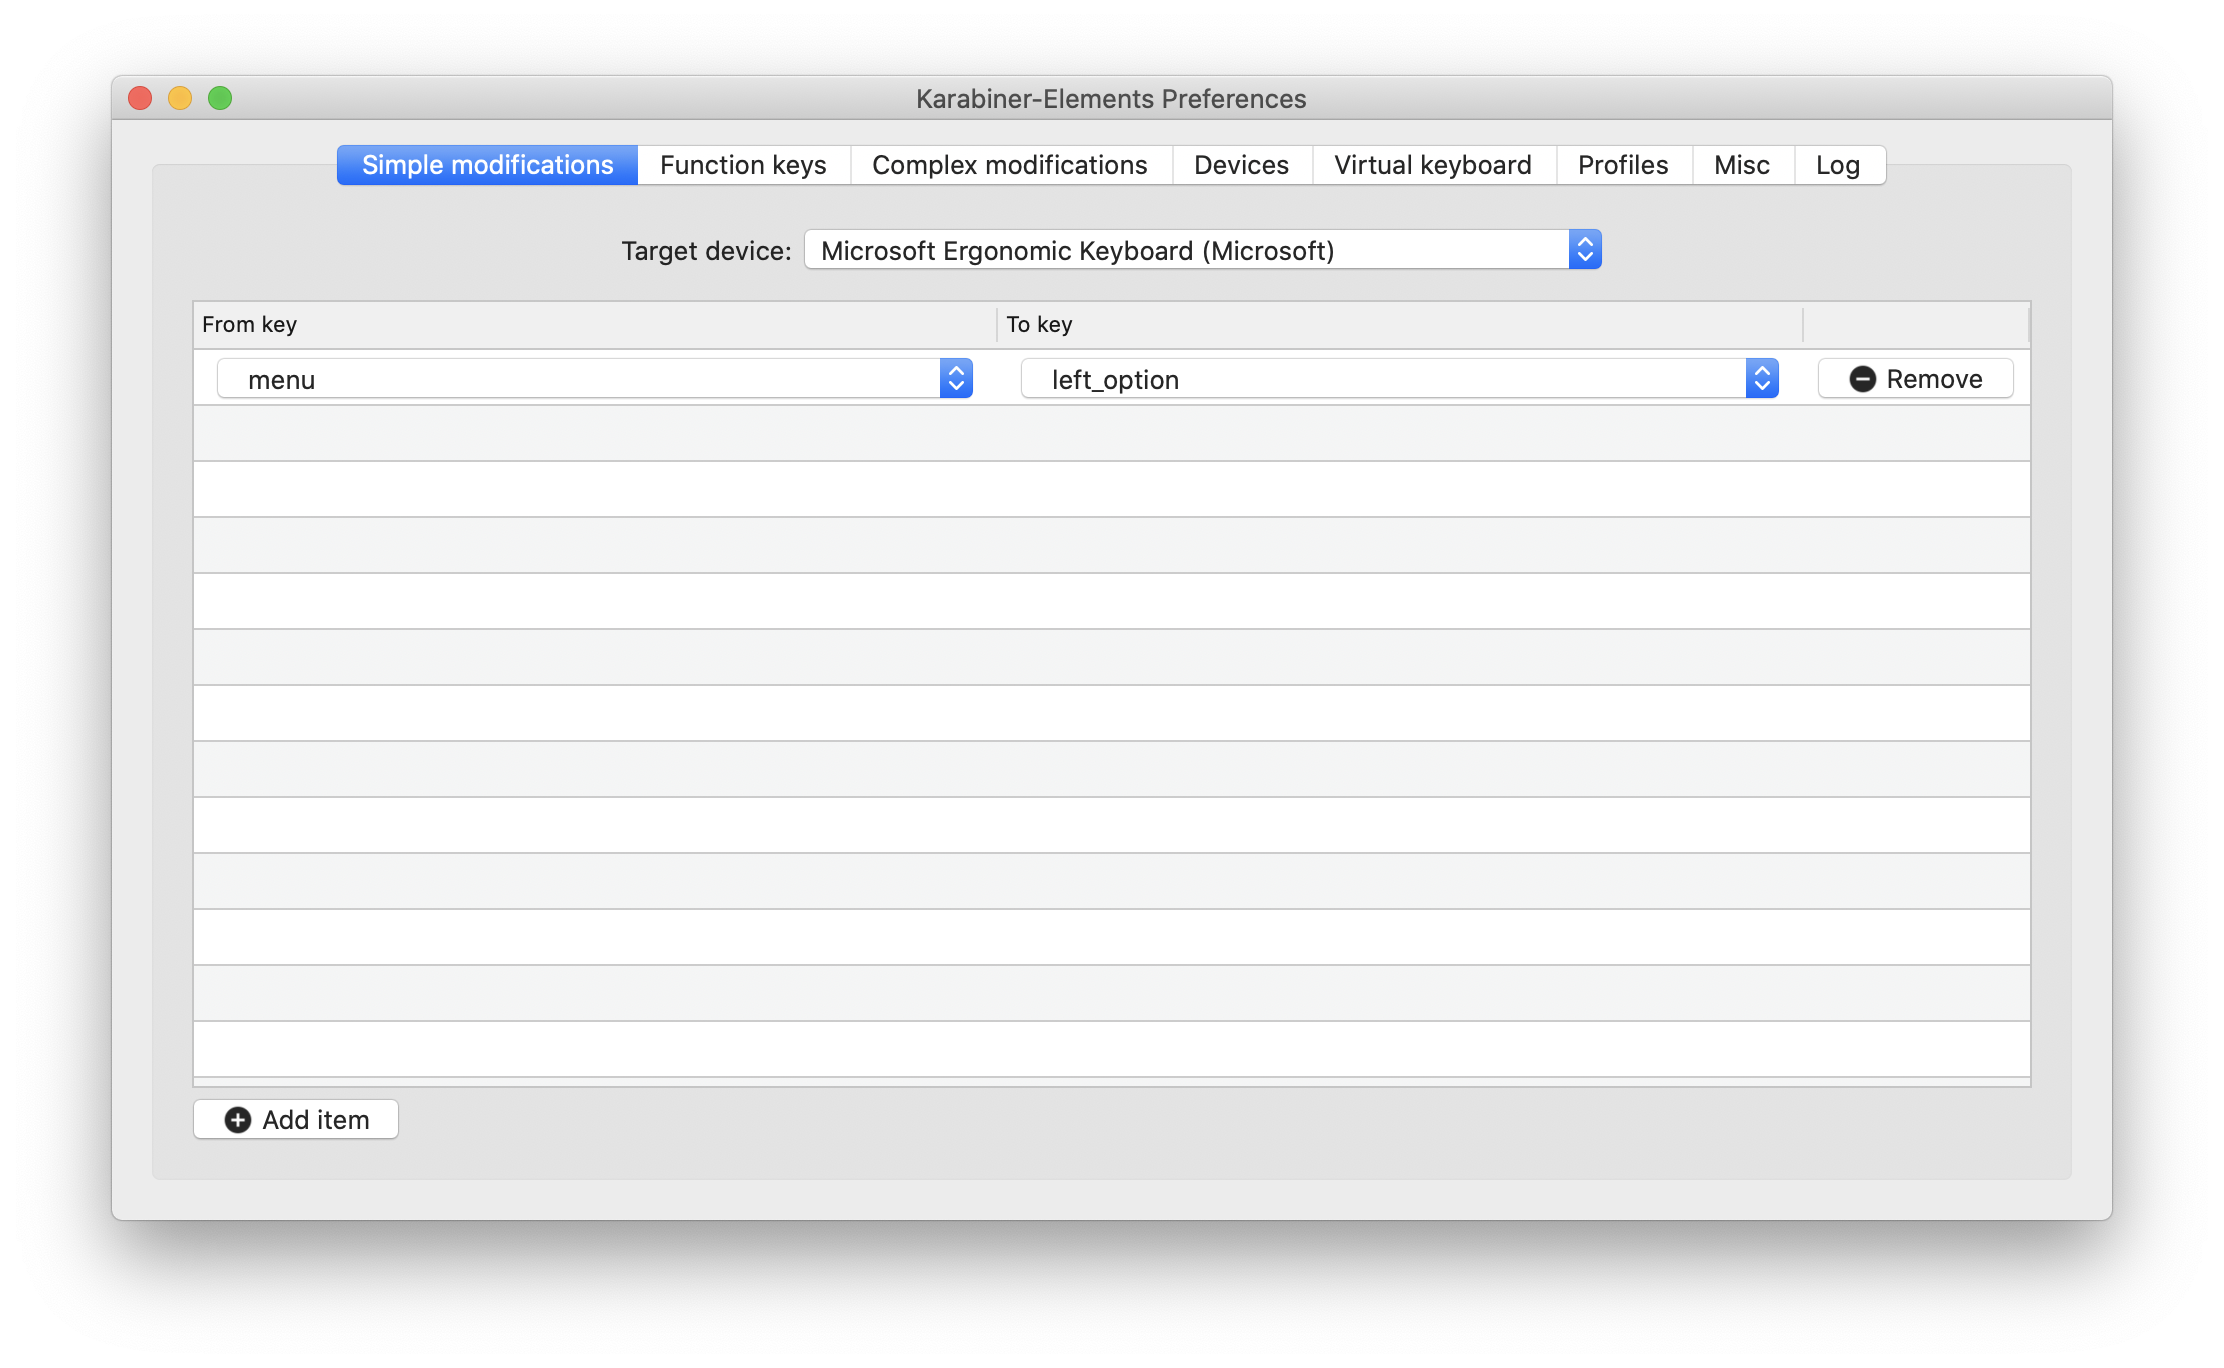Show the Log tab
This screenshot has height=1368, width=2224.
(1838, 165)
